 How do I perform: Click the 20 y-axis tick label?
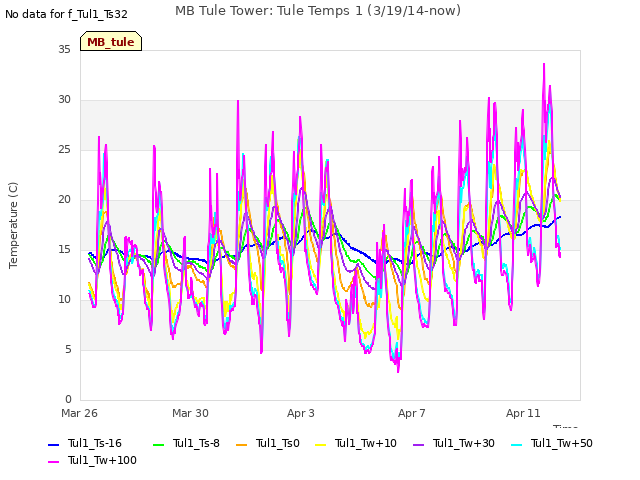pyautogui.click(x=64, y=200)
